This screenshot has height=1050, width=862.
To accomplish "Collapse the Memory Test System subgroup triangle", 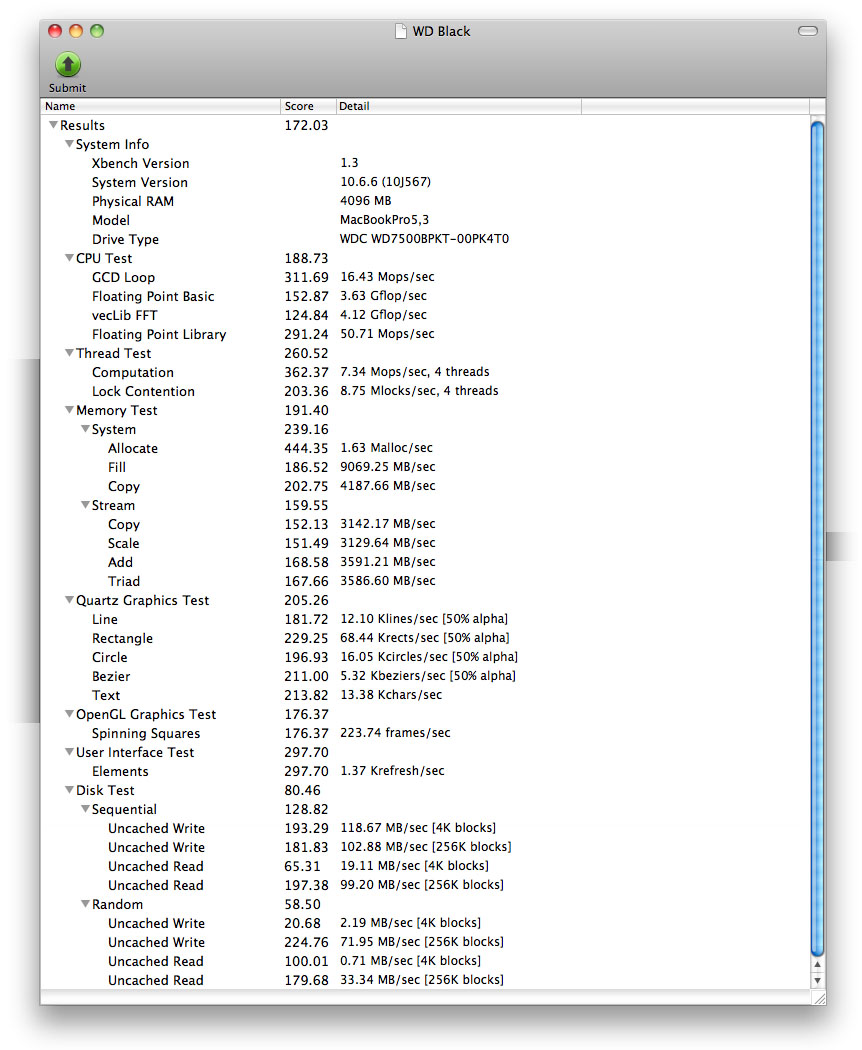I will (x=85, y=429).
